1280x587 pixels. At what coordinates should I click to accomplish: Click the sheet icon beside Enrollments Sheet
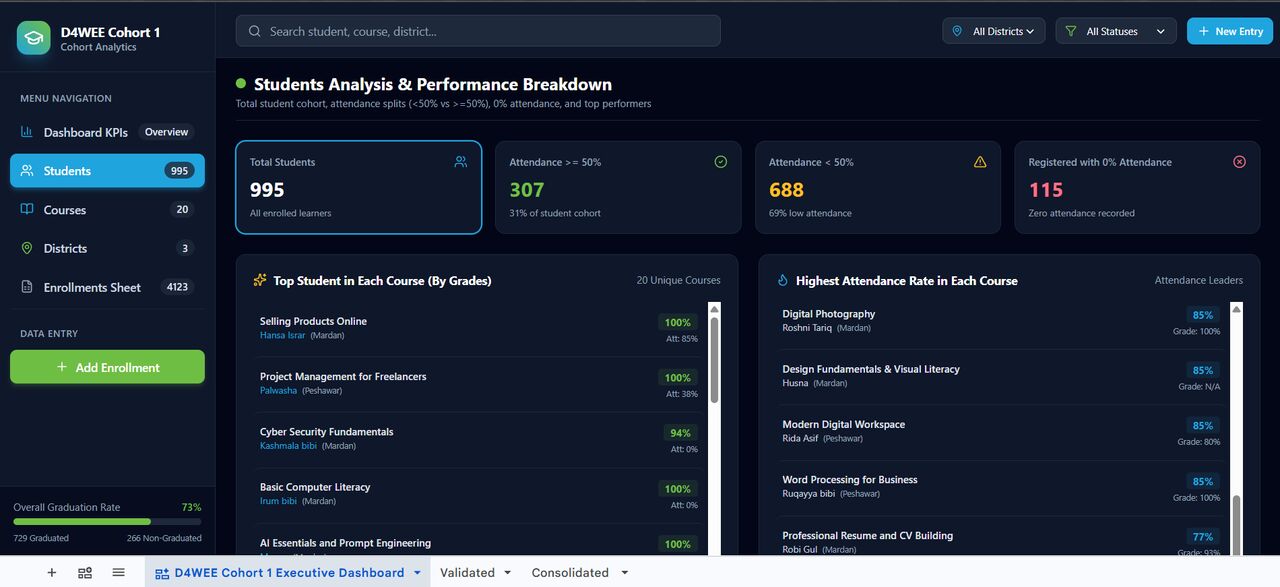27,287
